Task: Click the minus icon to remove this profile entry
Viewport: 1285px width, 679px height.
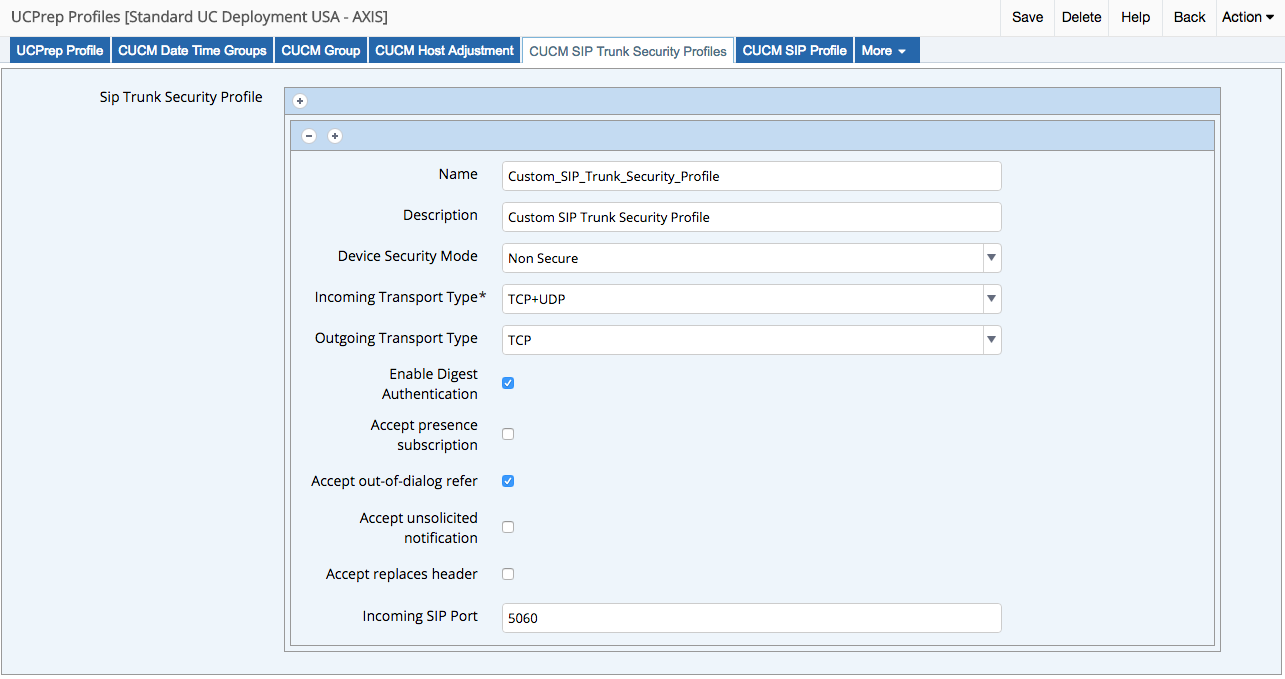Action: point(309,136)
